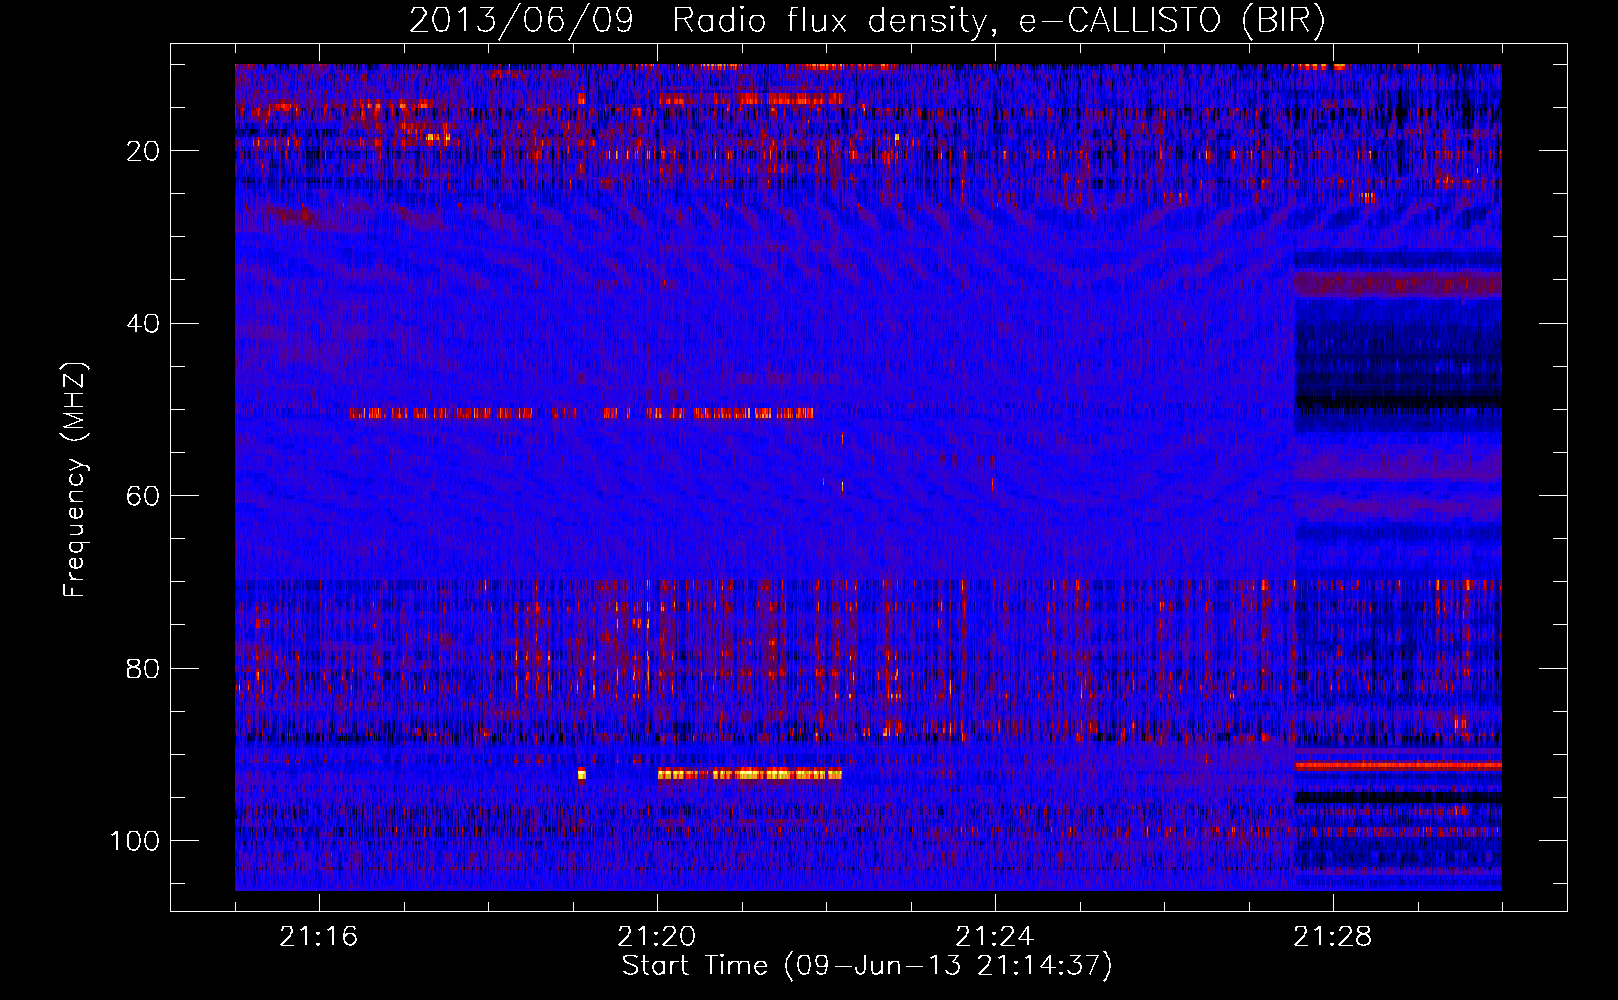Click the '100' frequency tick label
1618x1000 pixels.
pyautogui.click(x=135, y=841)
